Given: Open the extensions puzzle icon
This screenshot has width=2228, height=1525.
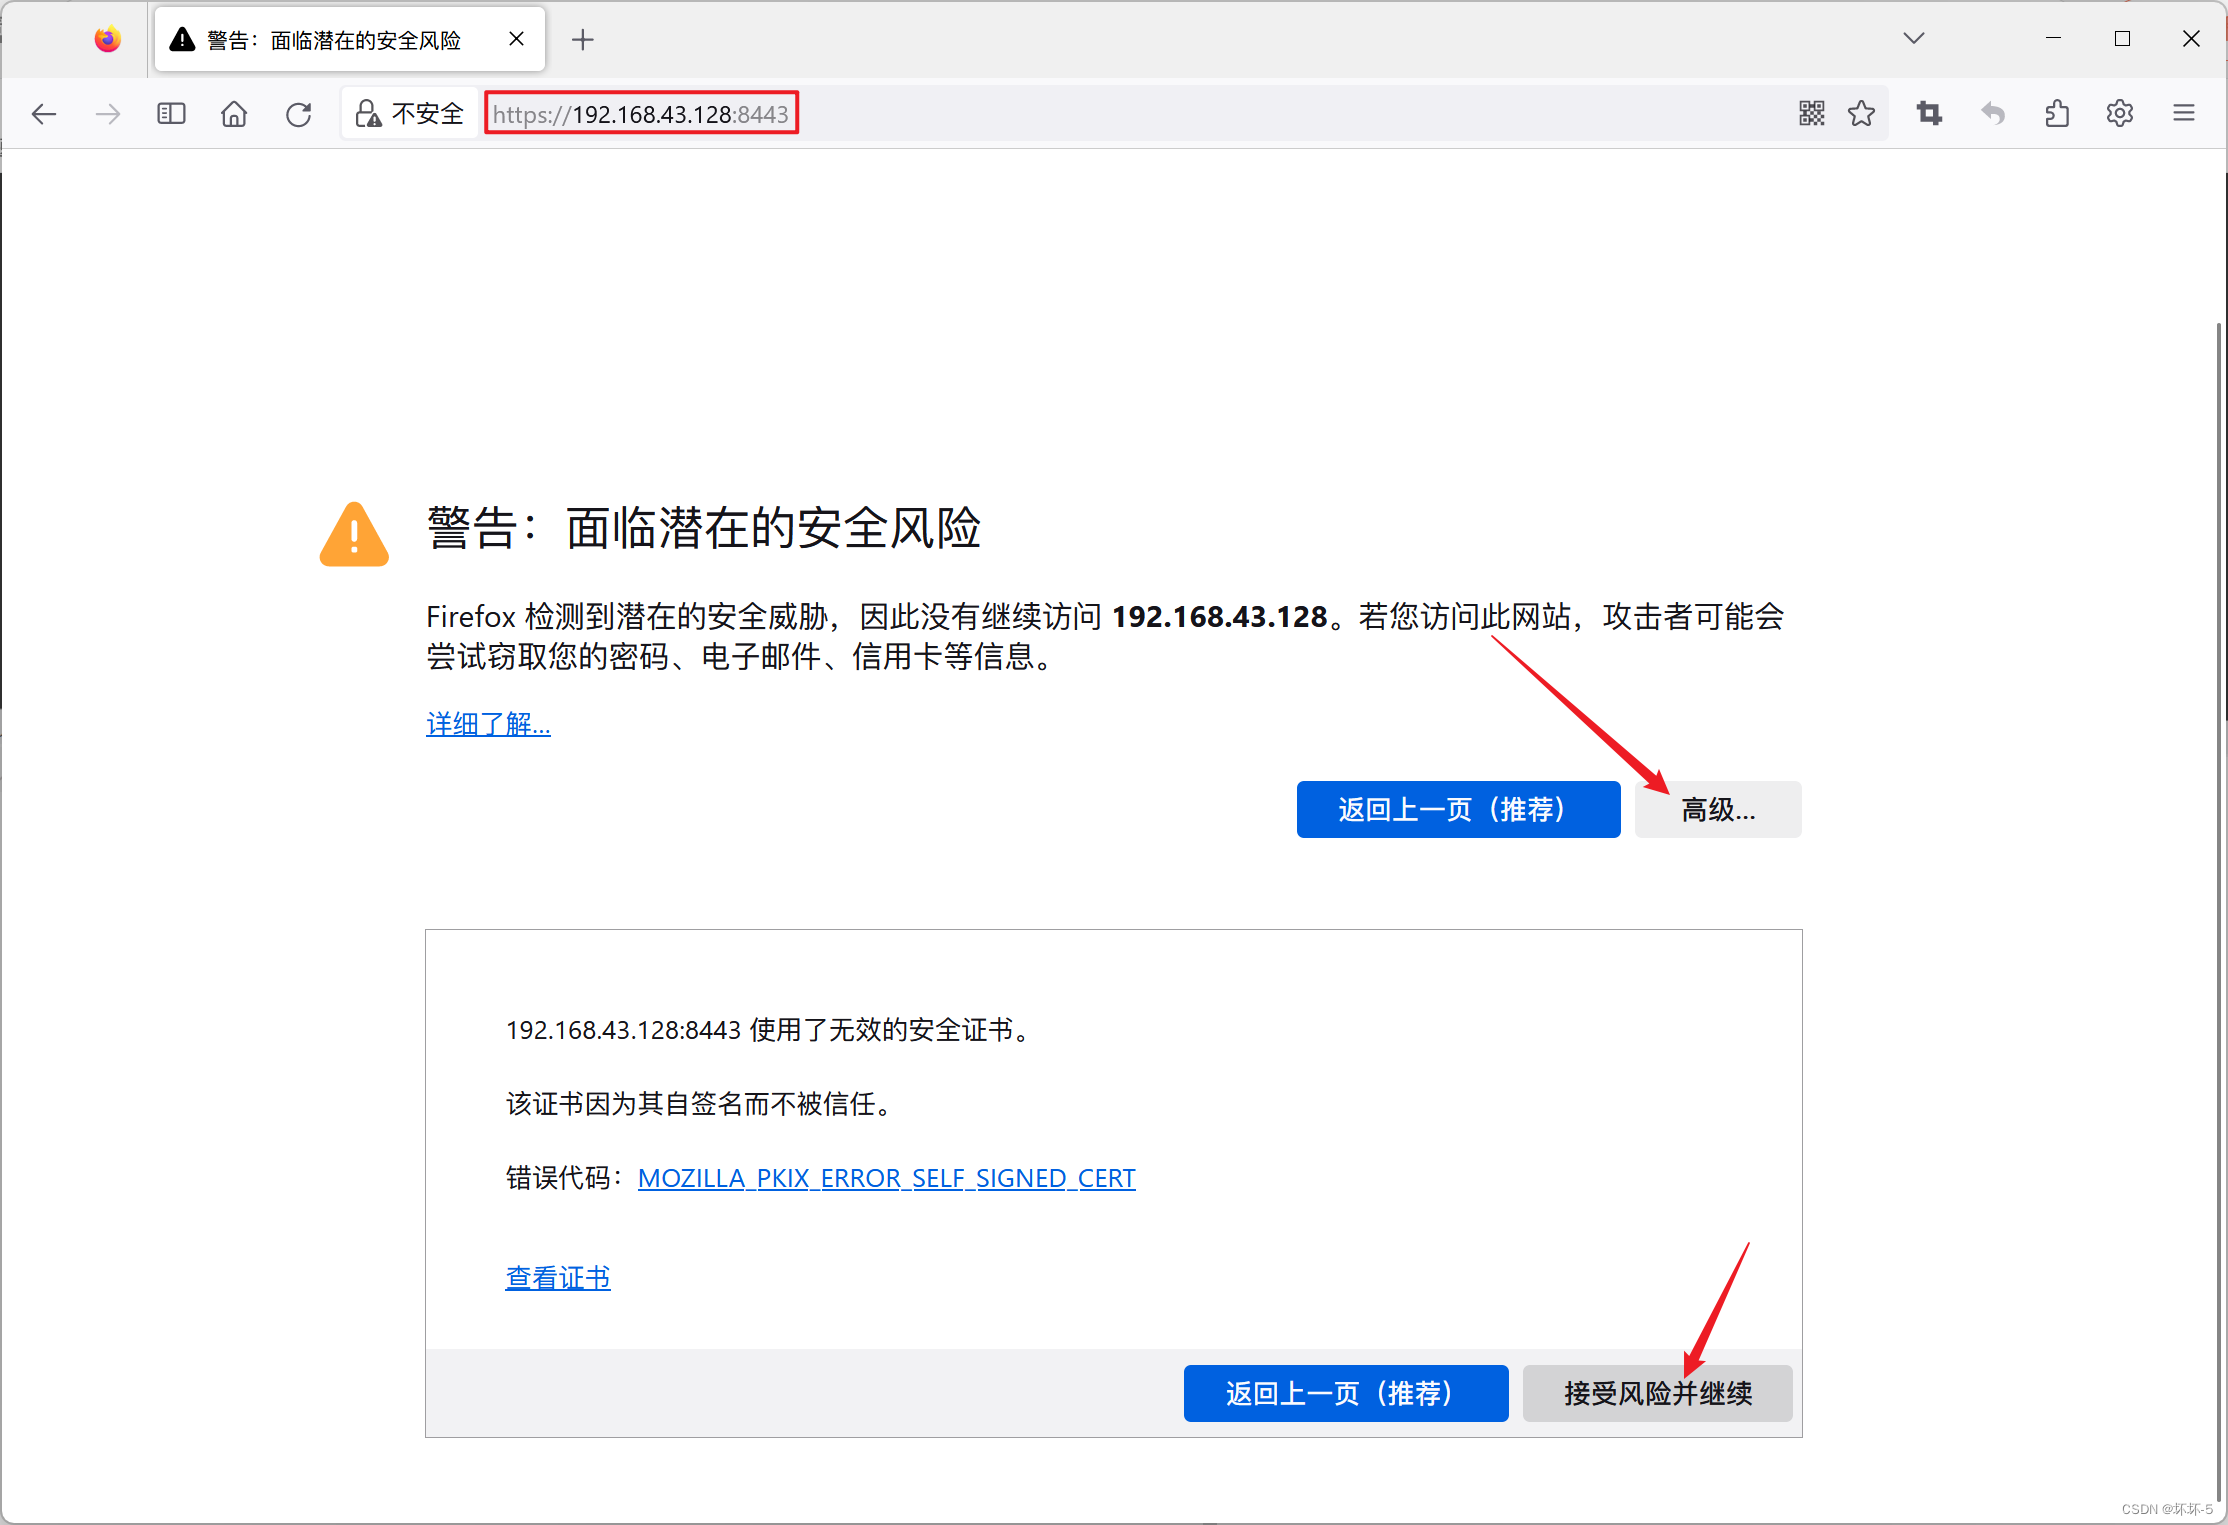Looking at the screenshot, I should coord(2057,113).
